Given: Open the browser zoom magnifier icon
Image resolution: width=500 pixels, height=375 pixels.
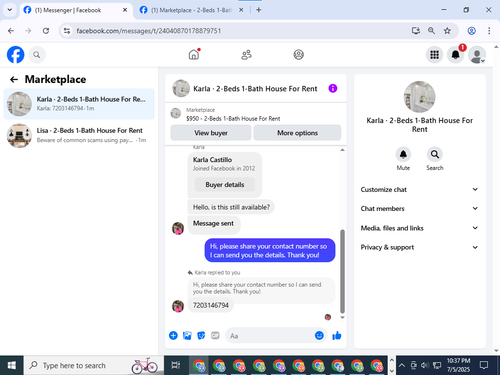Looking at the screenshot, I should tap(431, 31).
